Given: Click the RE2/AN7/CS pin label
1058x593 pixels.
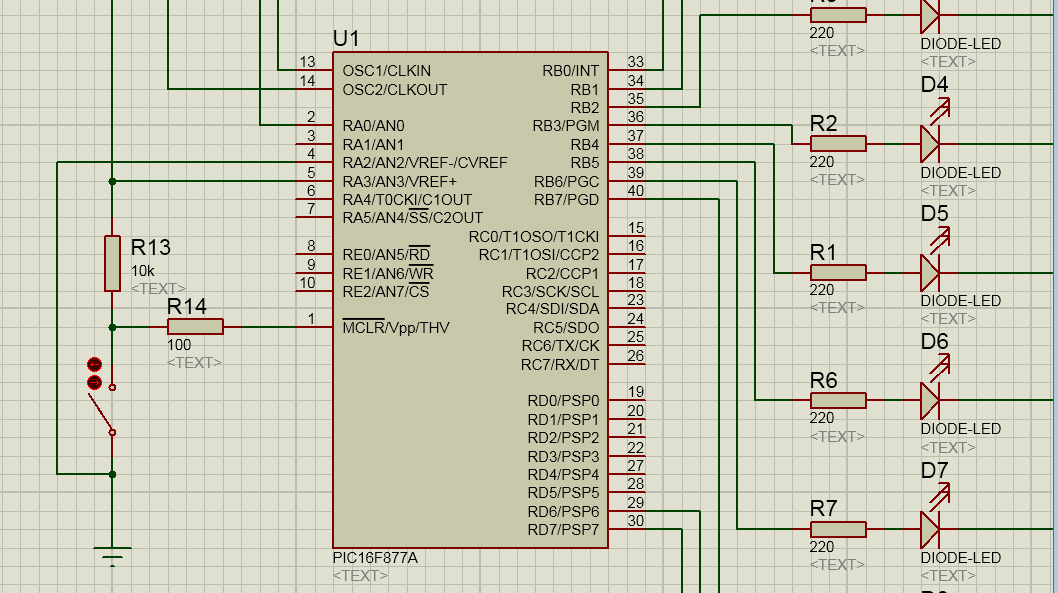Looking at the screenshot, I should (386, 291).
